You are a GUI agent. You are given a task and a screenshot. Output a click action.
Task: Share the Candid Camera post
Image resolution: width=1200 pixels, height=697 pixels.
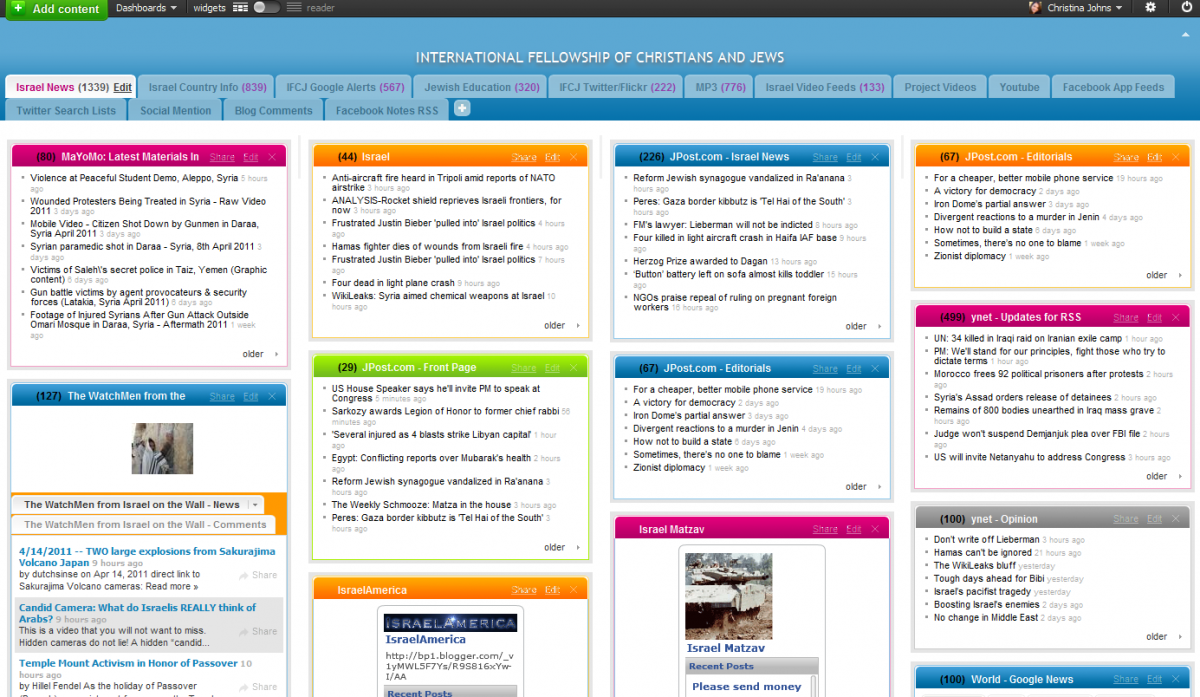pos(258,631)
